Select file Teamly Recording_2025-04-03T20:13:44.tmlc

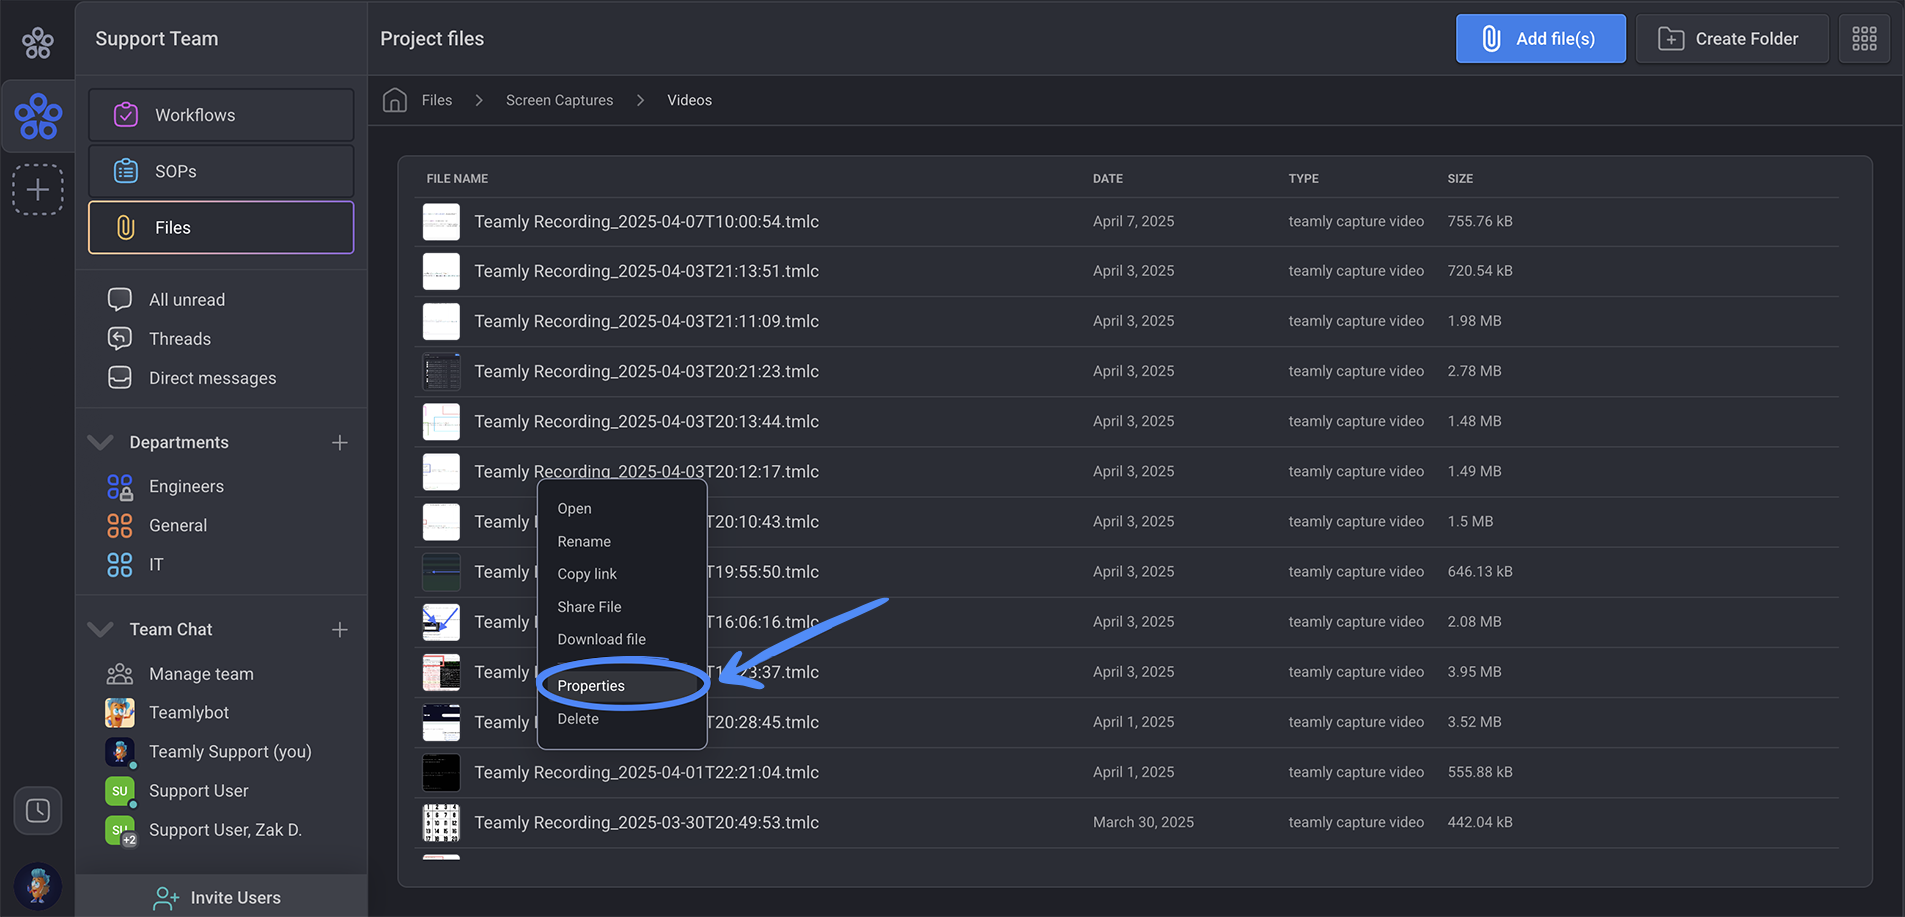(x=646, y=421)
